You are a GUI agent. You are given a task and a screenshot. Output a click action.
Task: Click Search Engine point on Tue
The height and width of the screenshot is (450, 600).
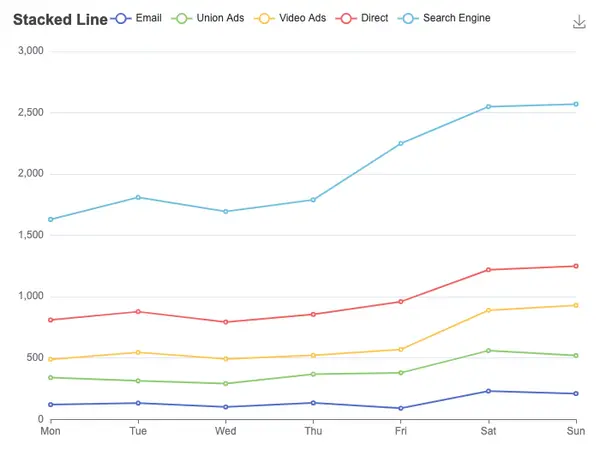pyautogui.click(x=138, y=197)
